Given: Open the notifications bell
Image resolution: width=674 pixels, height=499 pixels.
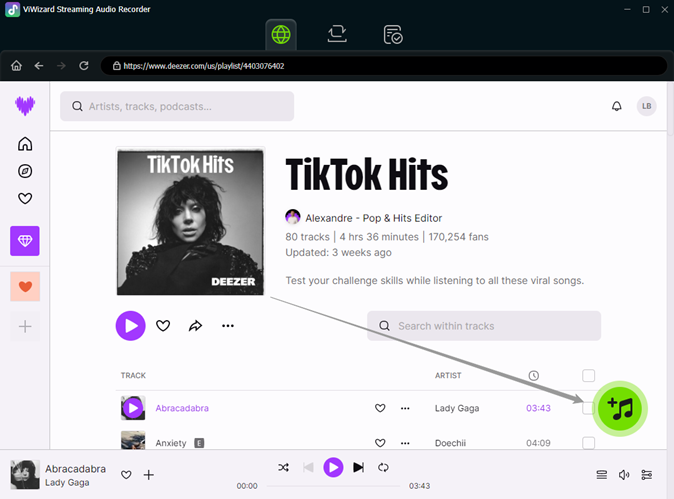Looking at the screenshot, I should tap(616, 106).
